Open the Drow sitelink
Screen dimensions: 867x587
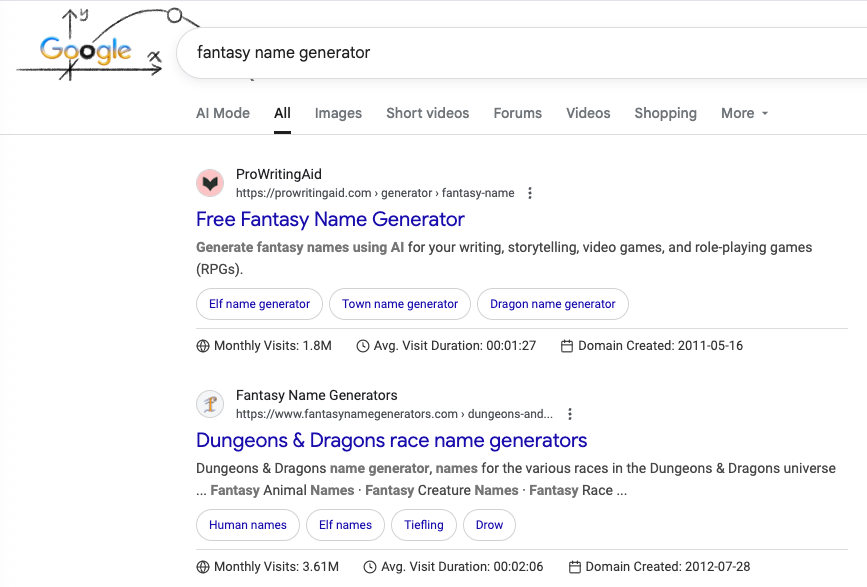pyautogui.click(x=489, y=525)
